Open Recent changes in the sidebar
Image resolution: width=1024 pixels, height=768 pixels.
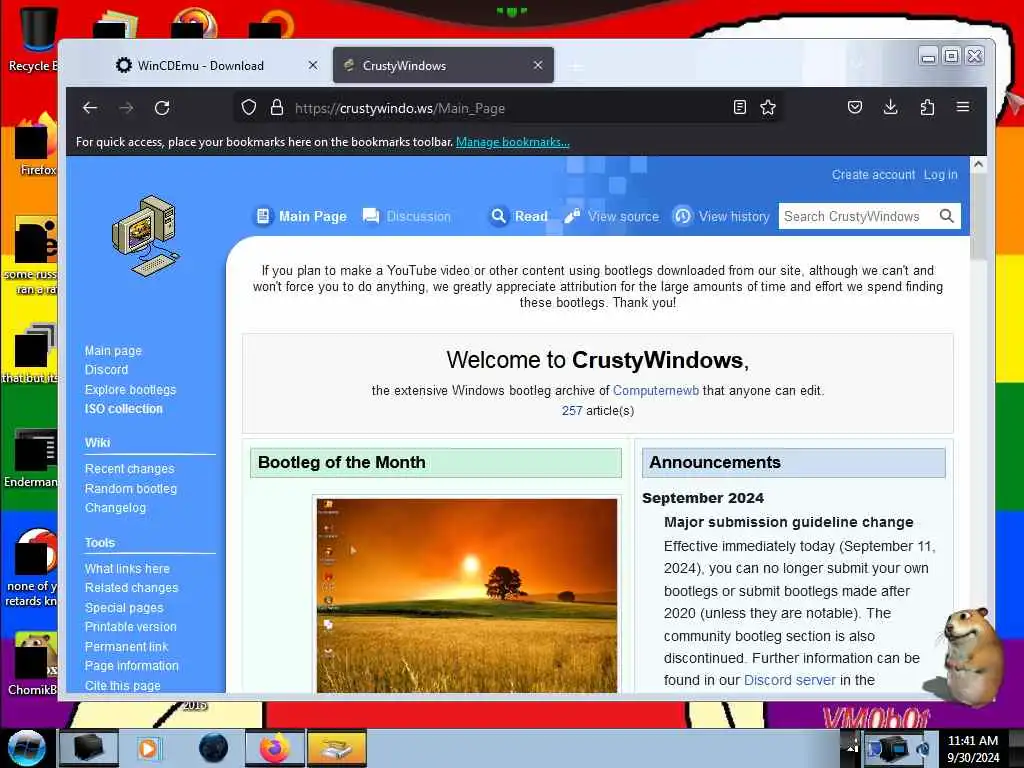(x=129, y=469)
